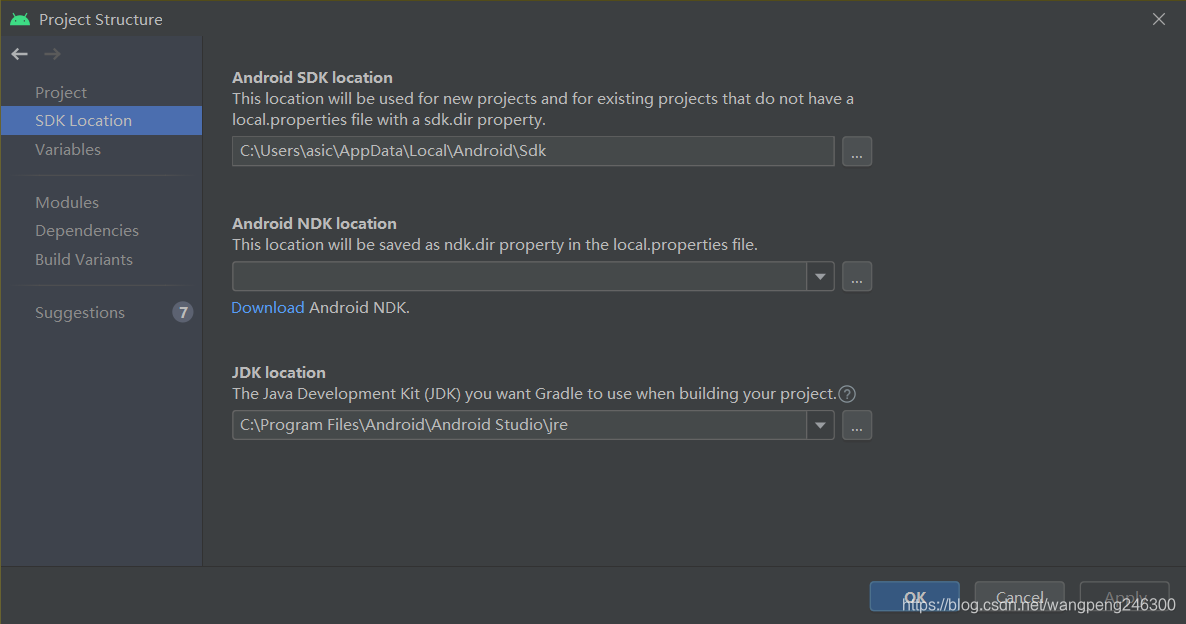Click the Android SDK path text field

(x=533, y=151)
